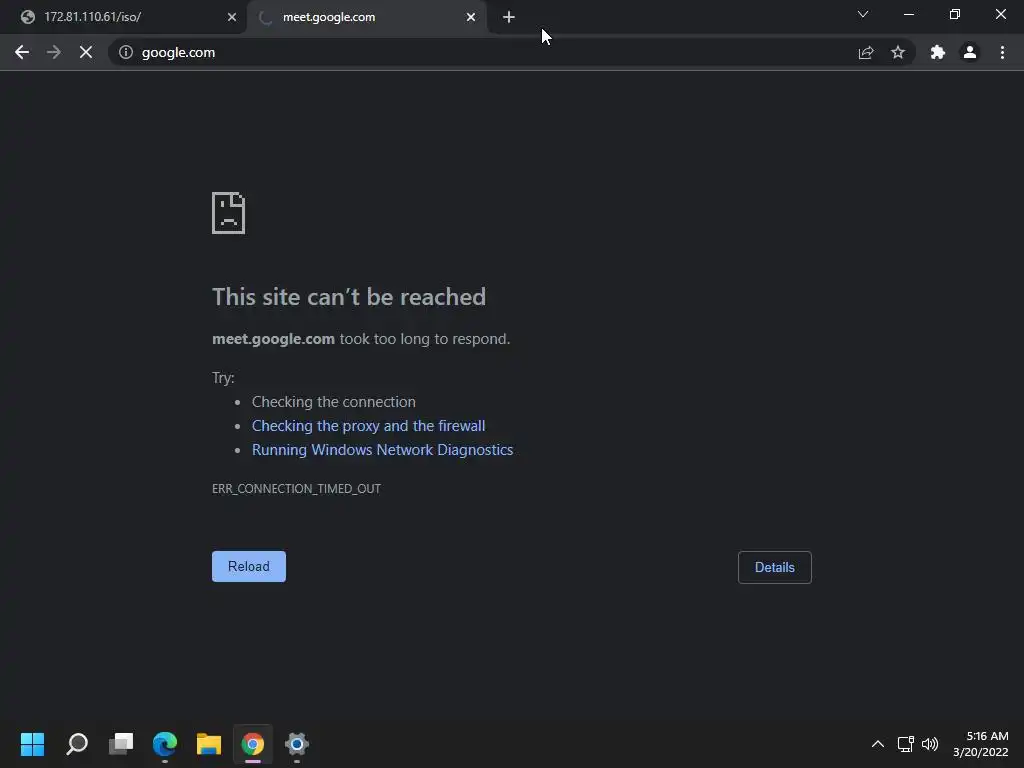
Task: Launch Microsoft Edge from taskbar
Action: [x=165, y=743]
